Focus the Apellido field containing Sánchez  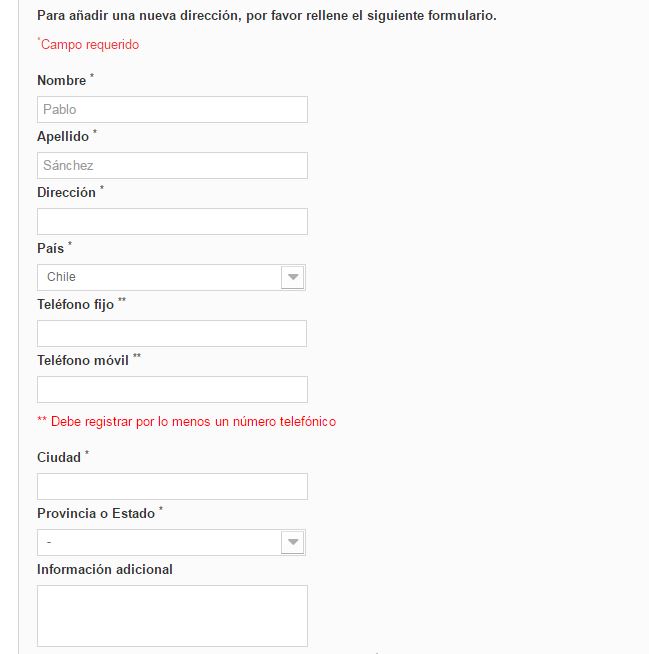172,166
